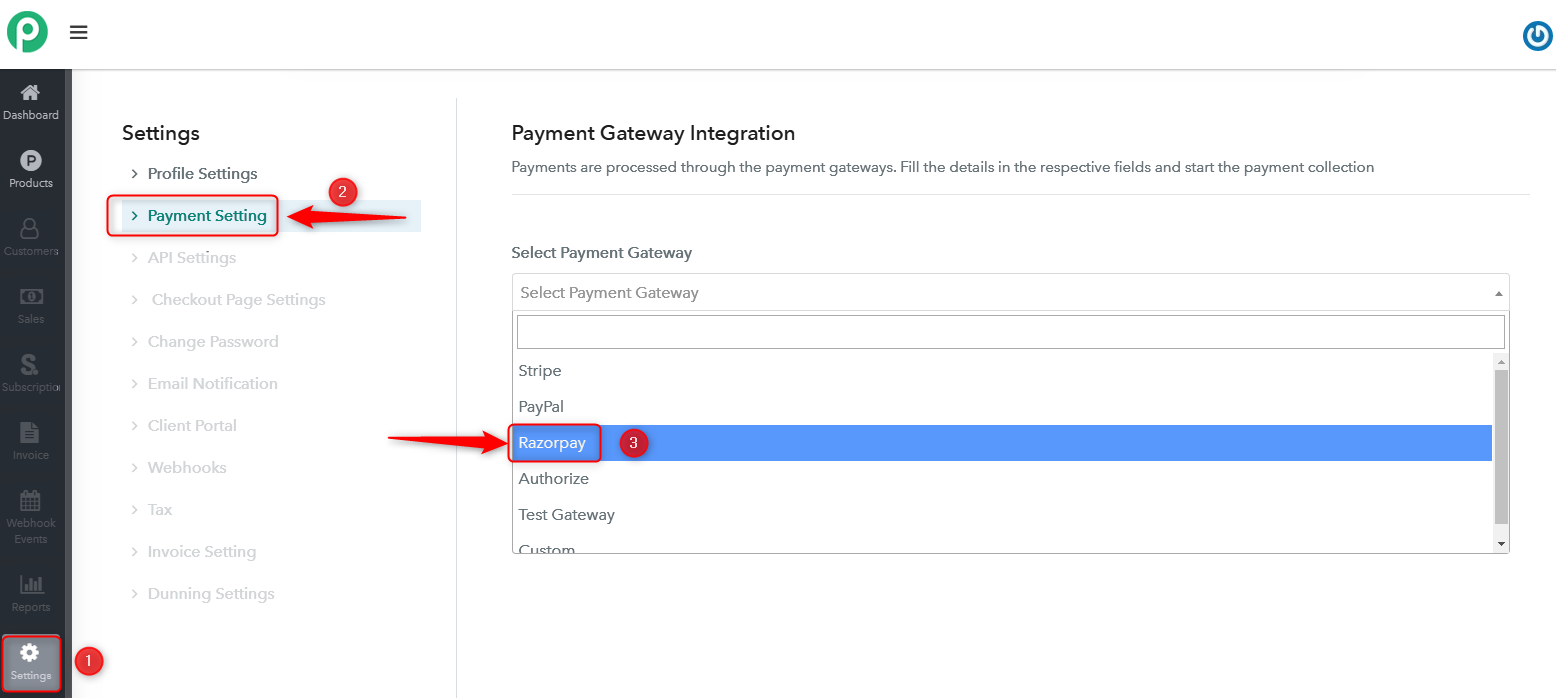Viewport: 1556px width, 698px height.
Task: Pick the PayPal gateway option
Action: pyautogui.click(x=1003, y=407)
